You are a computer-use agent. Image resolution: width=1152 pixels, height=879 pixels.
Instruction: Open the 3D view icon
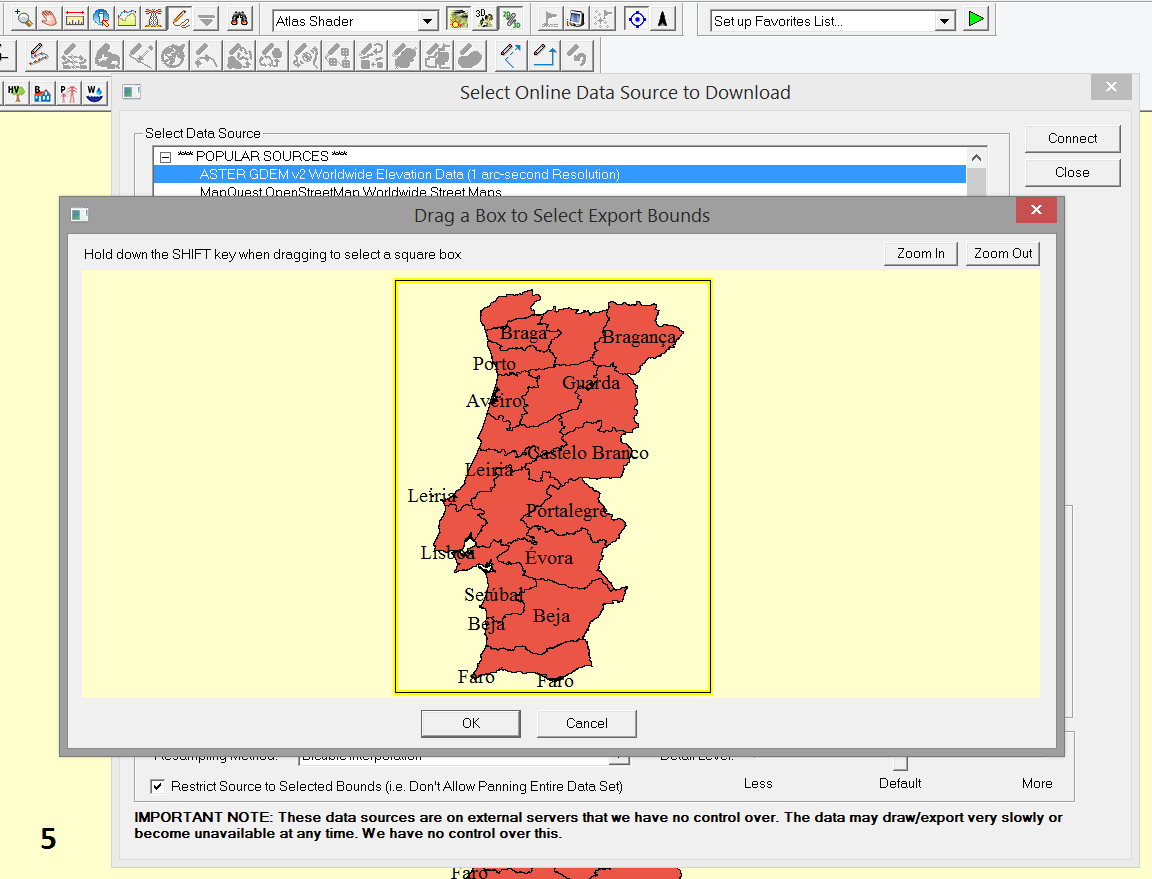point(485,20)
